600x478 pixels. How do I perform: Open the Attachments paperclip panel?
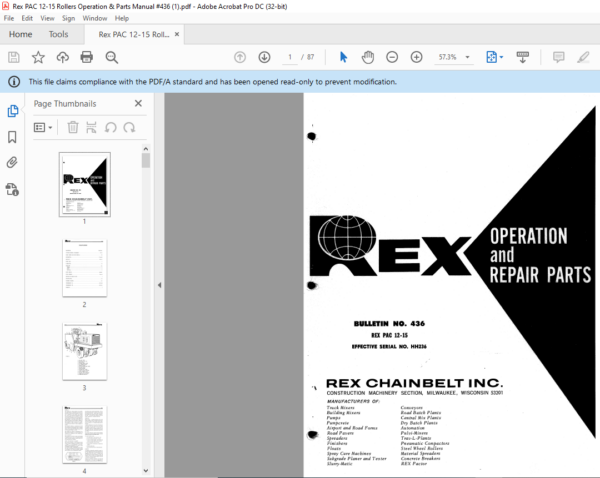[x=12, y=163]
